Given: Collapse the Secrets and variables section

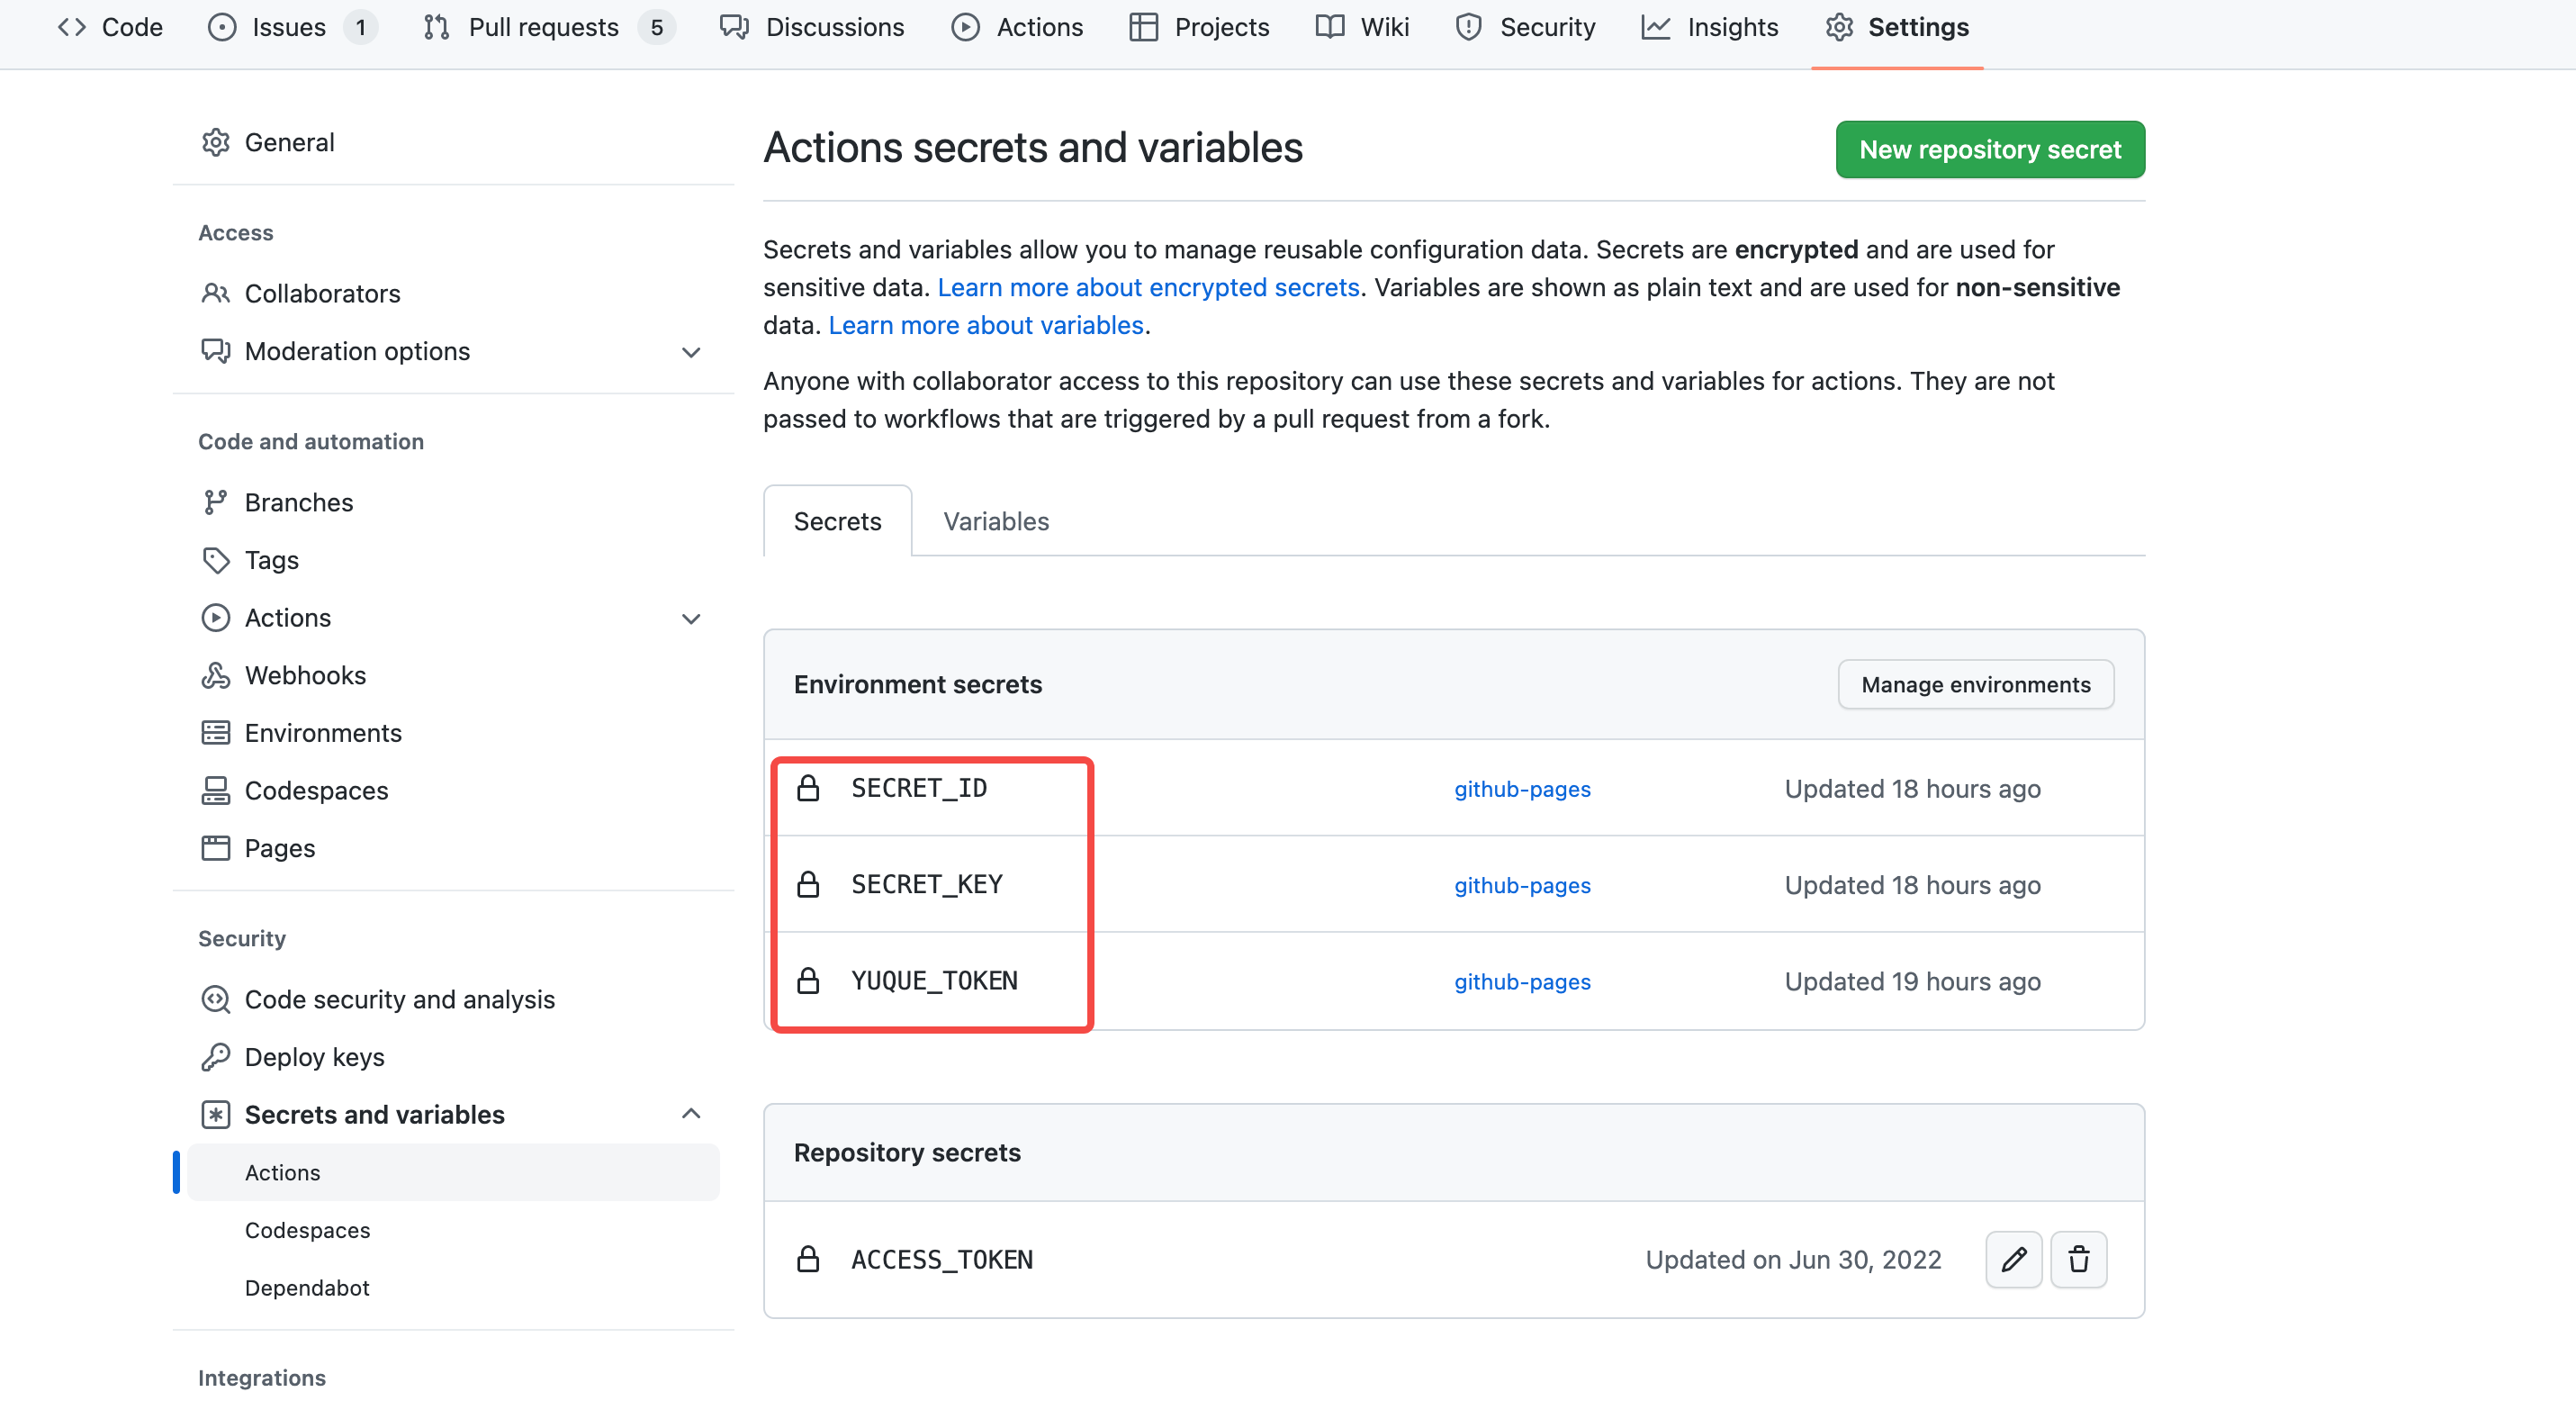Looking at the screenshot, I should (x=690, y=1114).
